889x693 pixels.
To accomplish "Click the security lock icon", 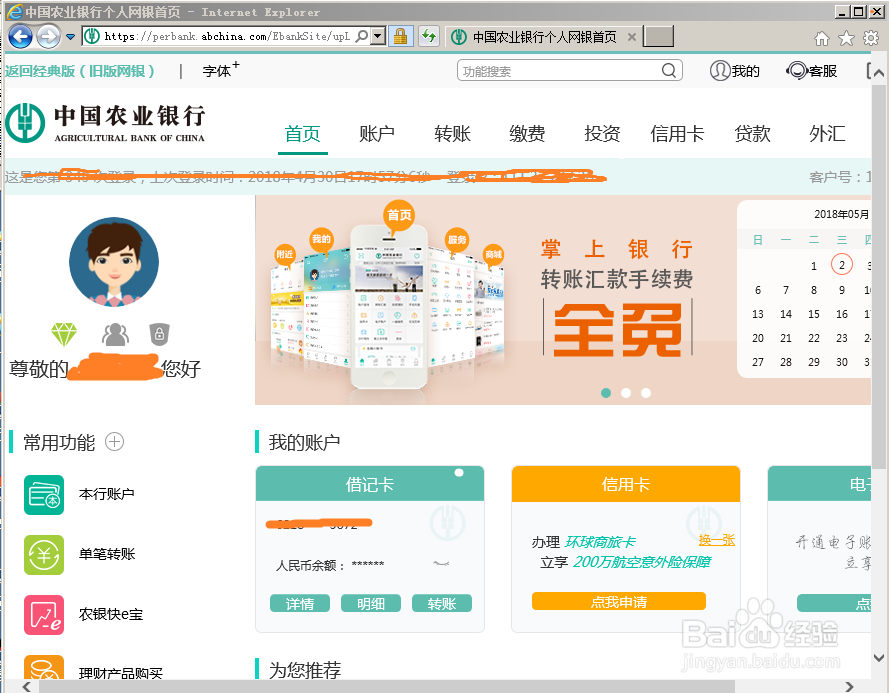I will click(x=400, y=36).
